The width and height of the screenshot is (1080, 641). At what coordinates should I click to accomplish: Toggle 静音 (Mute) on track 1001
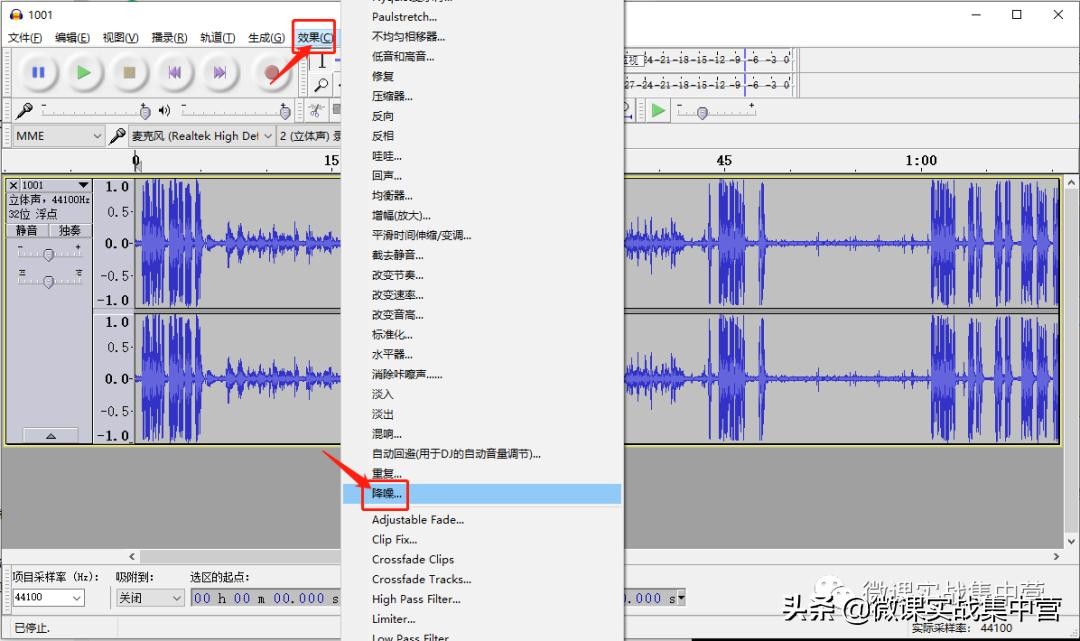tap(27, 230)
